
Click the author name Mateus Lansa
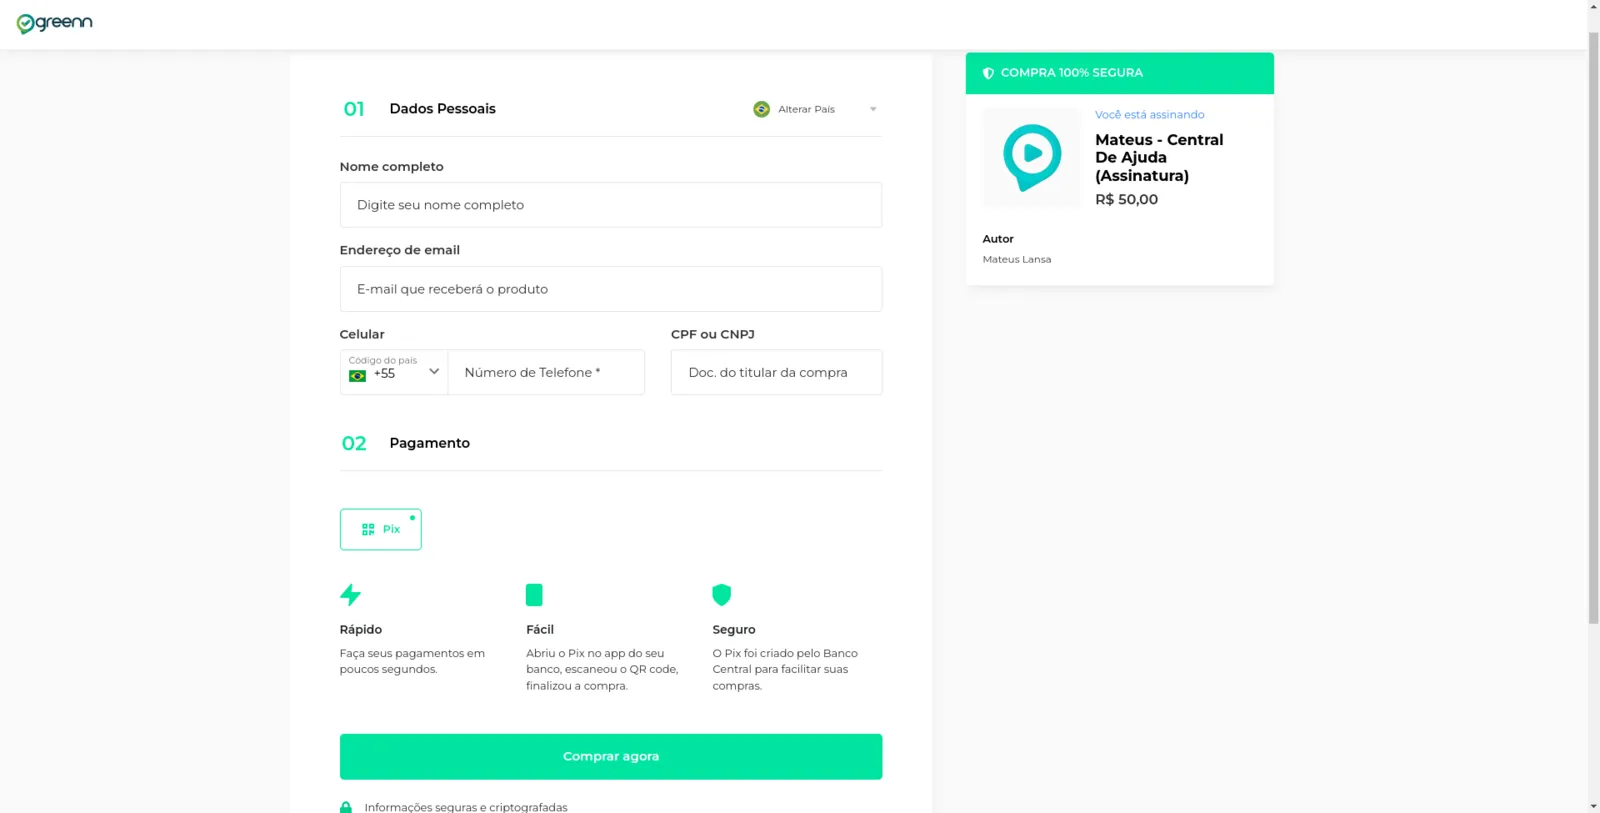pyautogui.click(x=1017, y=259)
